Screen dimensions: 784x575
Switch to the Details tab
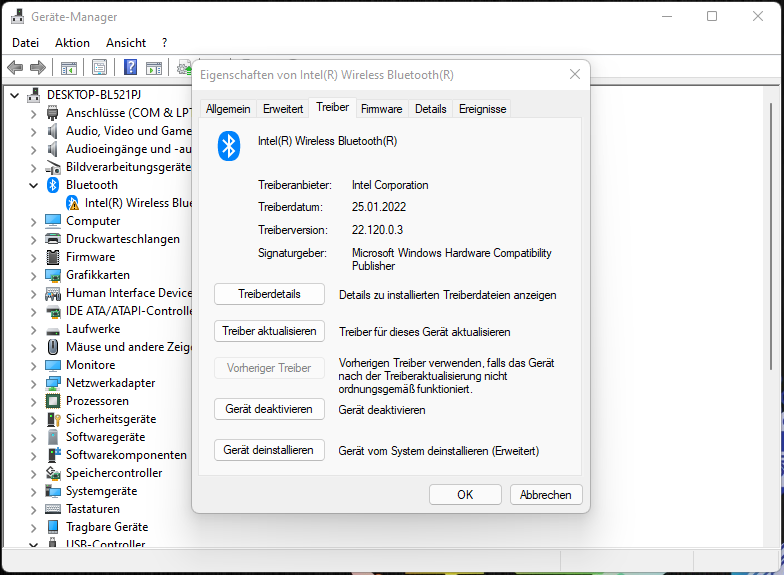click(430, 109)
